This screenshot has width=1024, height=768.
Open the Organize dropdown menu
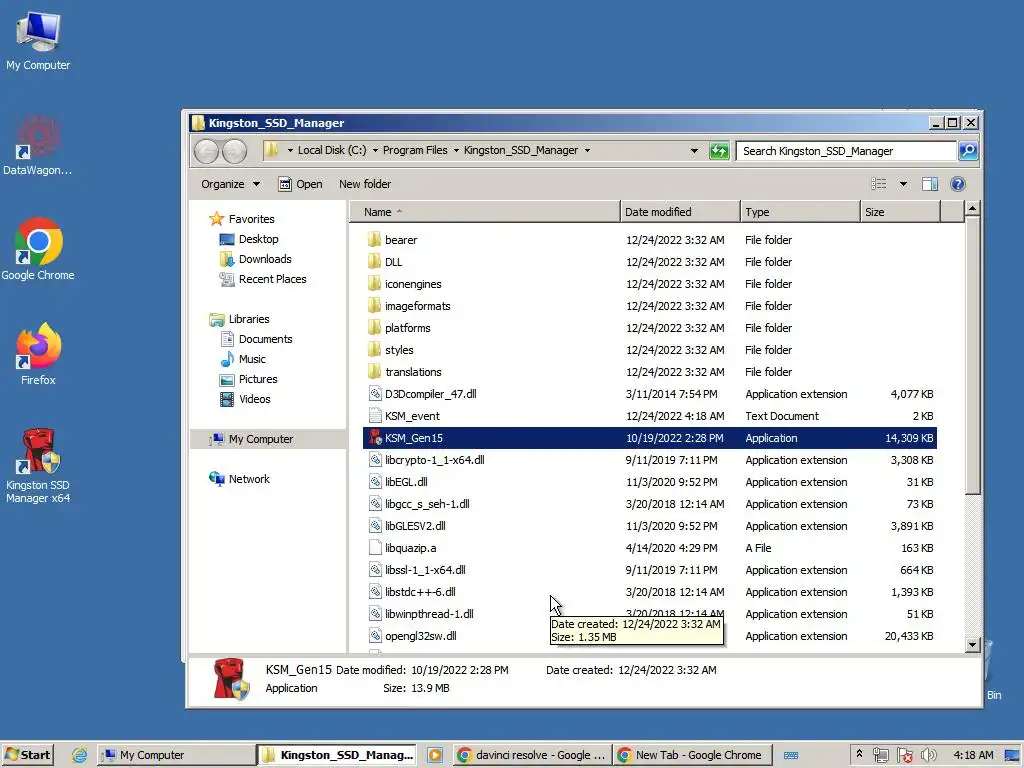coord(230,184)
